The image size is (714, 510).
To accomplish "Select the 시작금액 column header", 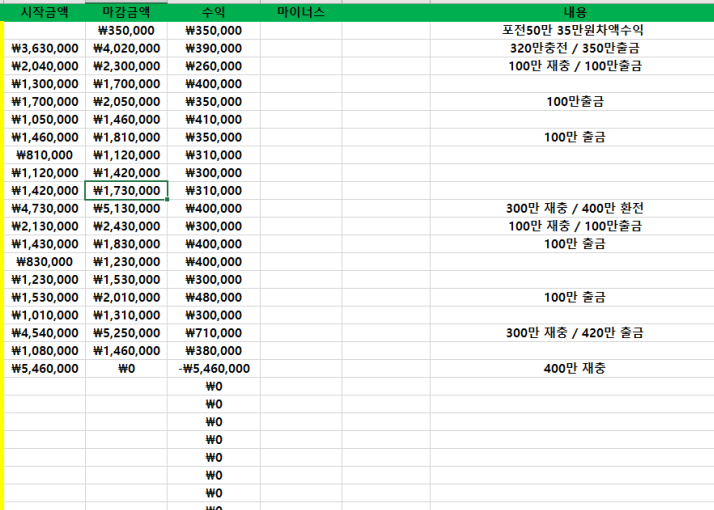I will point(45,13).
